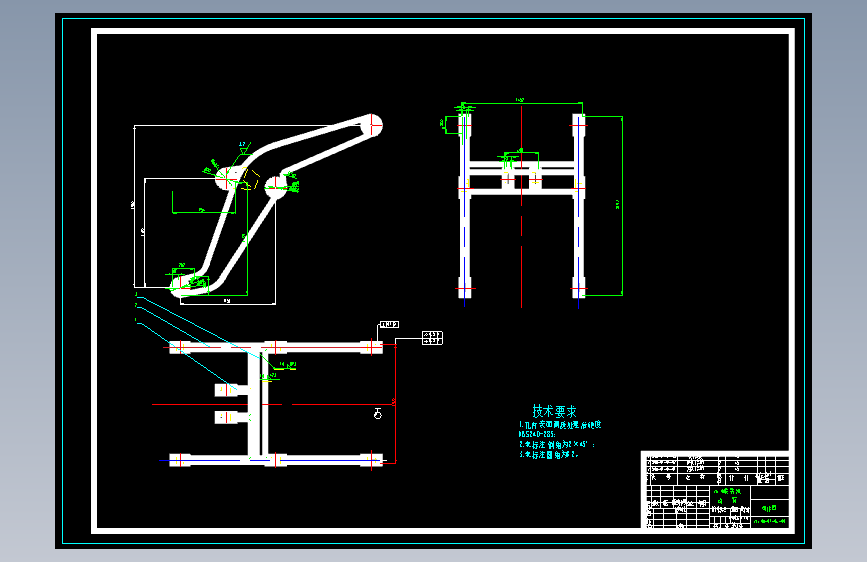This screenshot has height=562, width=867.
Task: Click the green drawing name in the title block
Action: [769, 508]
